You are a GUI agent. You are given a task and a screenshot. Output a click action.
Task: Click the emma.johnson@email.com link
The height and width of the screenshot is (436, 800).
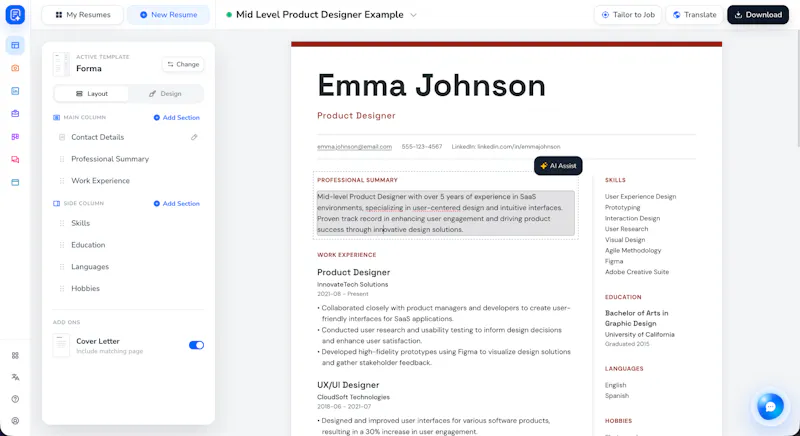pyautogui.click(x=355, y=147)
